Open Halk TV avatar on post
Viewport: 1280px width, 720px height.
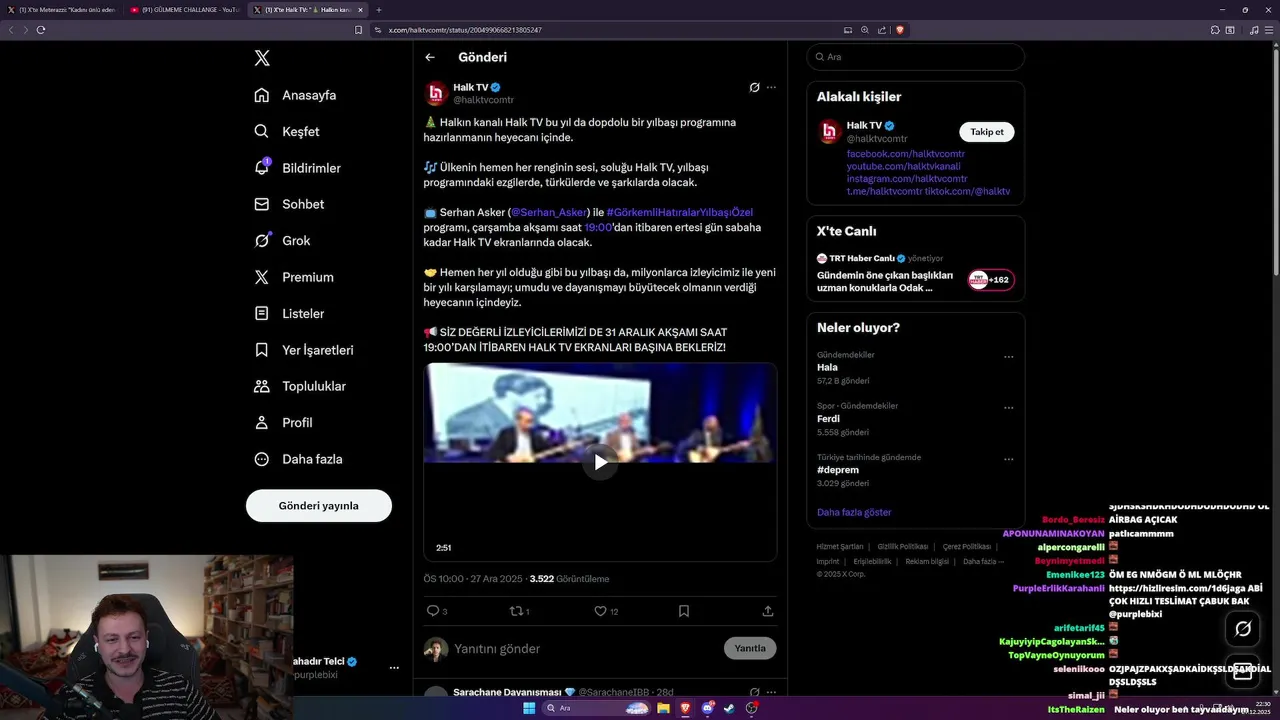(436, 94)
